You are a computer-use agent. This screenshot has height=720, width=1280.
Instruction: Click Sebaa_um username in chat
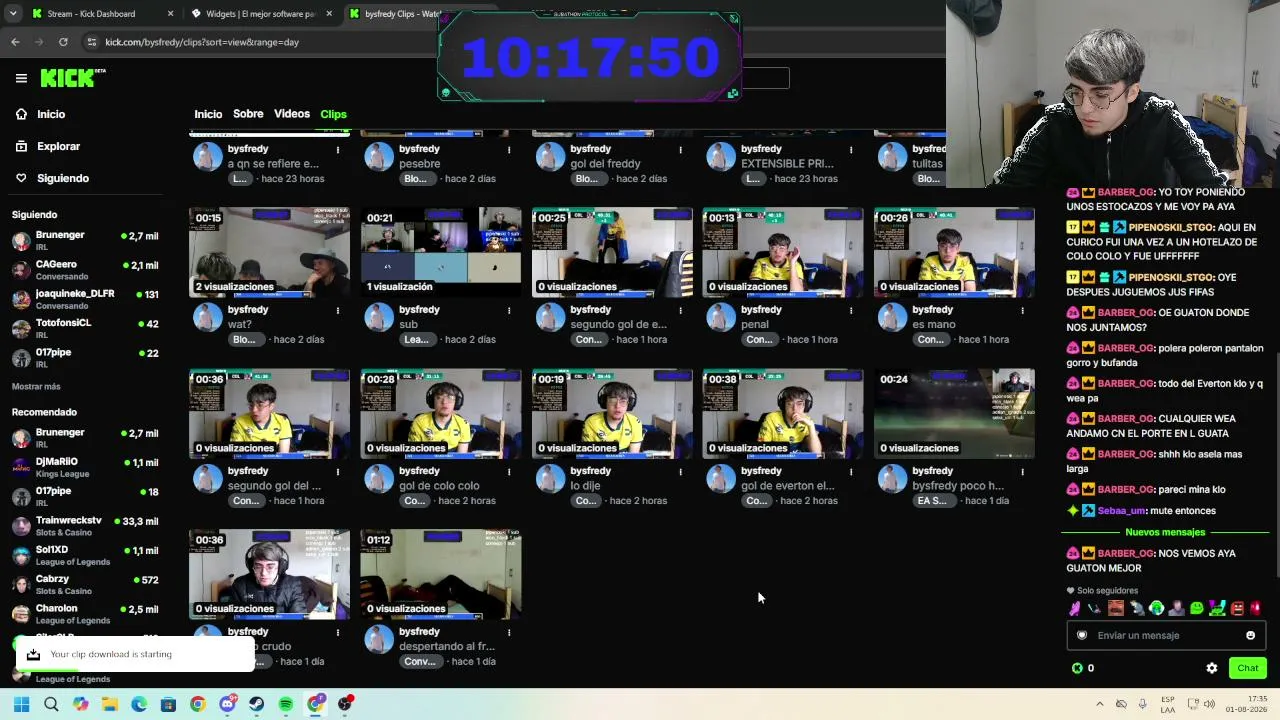[1121, 511]
